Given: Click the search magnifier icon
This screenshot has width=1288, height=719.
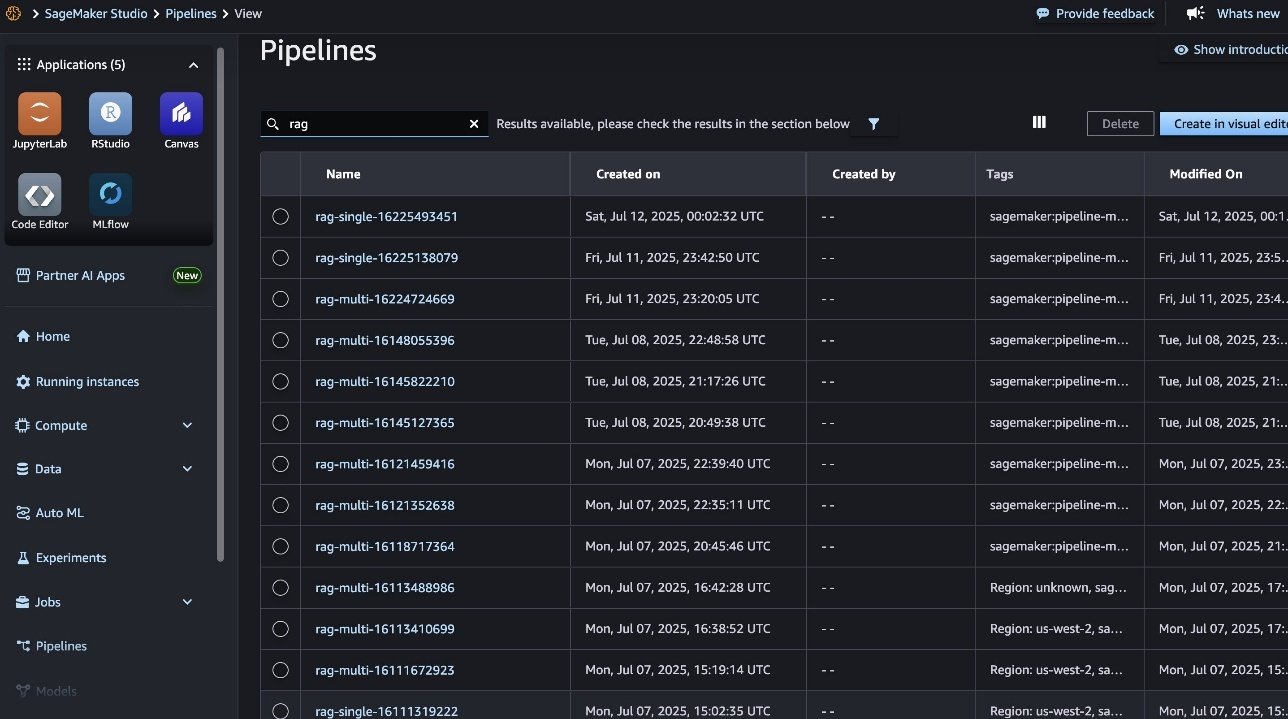Looking at the screenshot, I should click(x=273, y=124).
